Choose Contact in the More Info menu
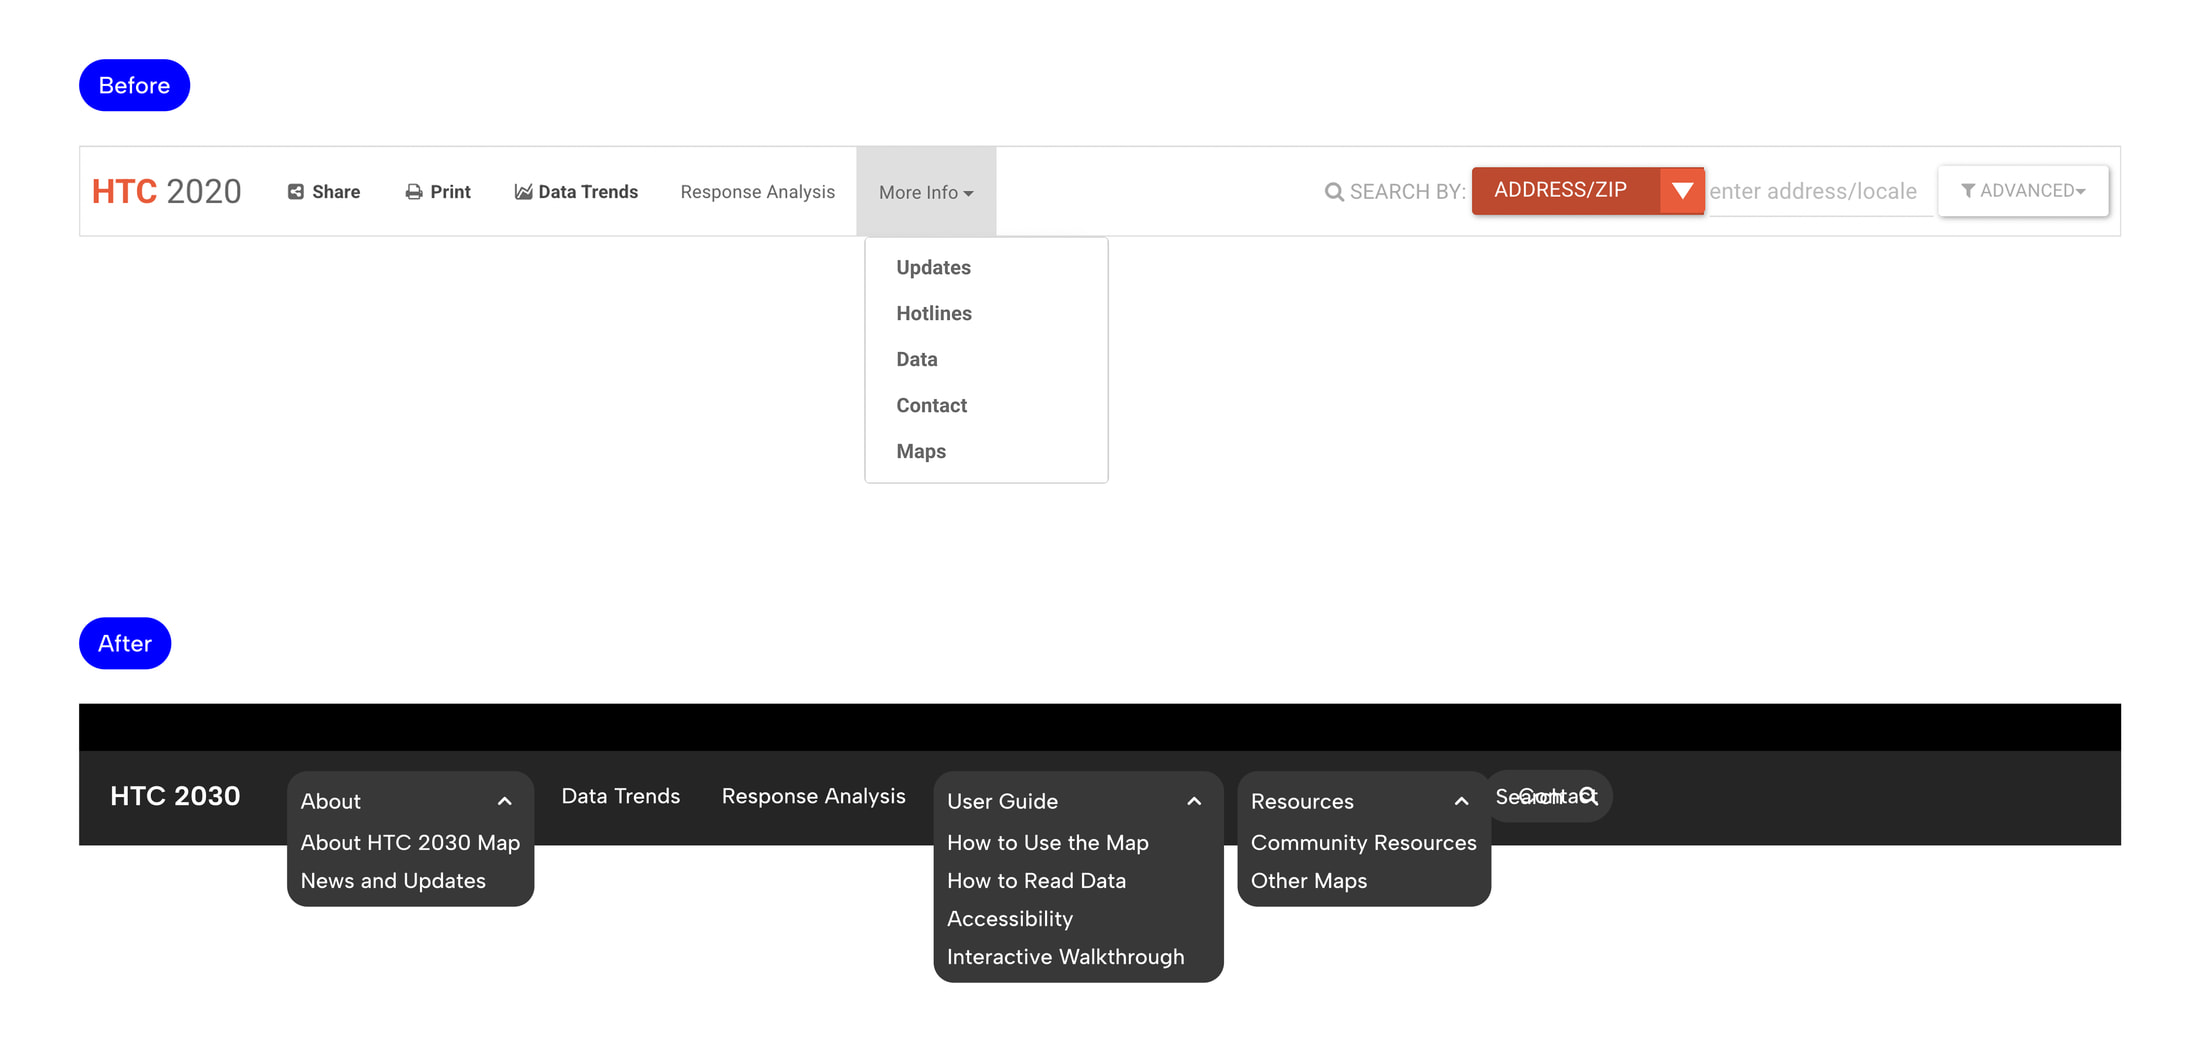Screen dimensions: 2200x1056 [x=931, y=405]
